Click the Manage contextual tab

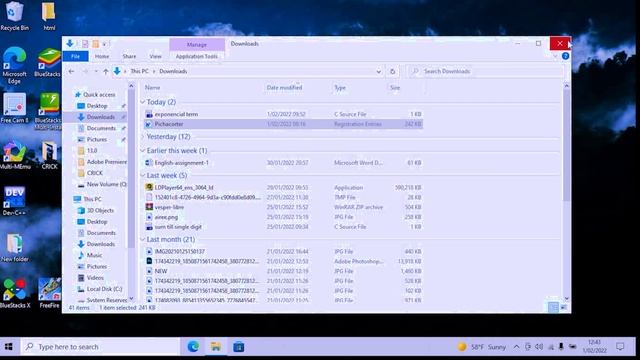(x=197, y=44)
